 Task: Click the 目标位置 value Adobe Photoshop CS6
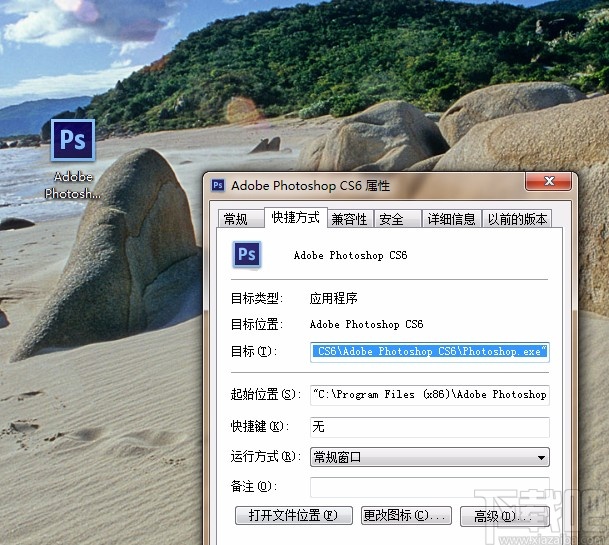point(366,324)
